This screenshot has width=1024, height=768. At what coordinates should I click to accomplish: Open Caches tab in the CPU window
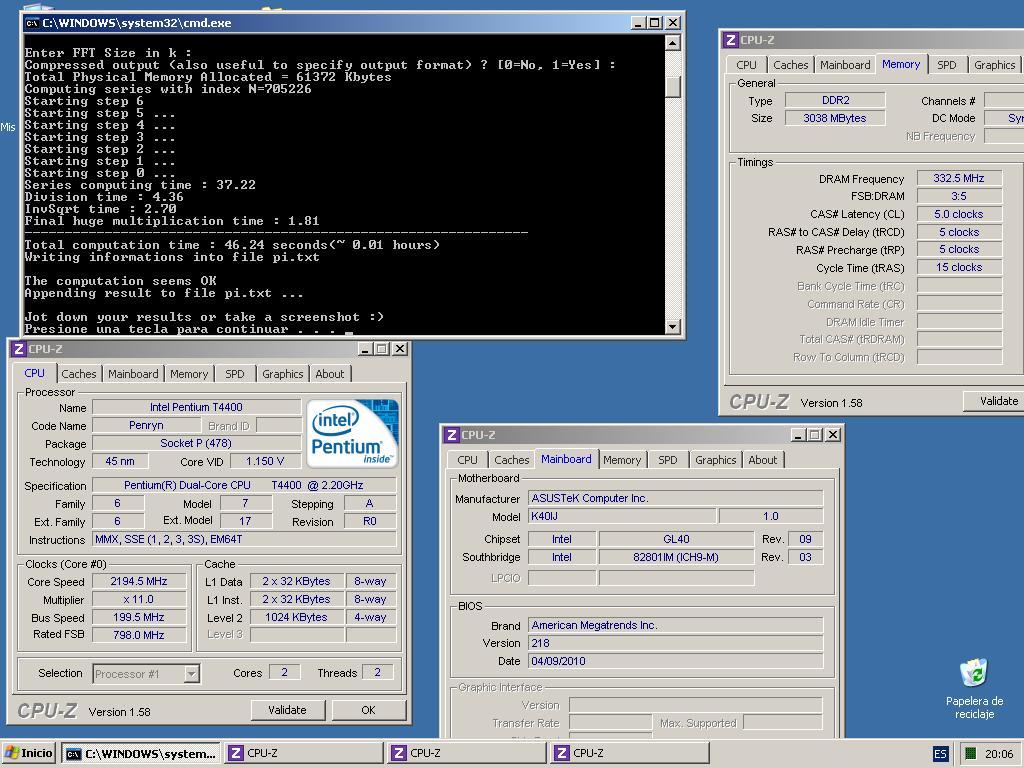point(79,374)
